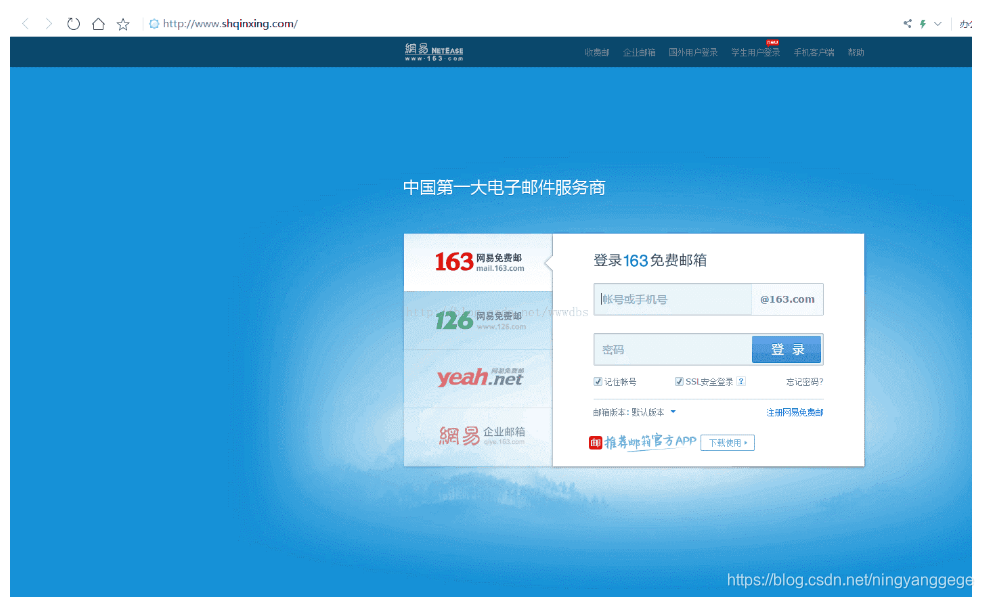Select the 163 网易免费邮 tab
Viewport: 984px width, 599px height.
[x=478, y=262]
